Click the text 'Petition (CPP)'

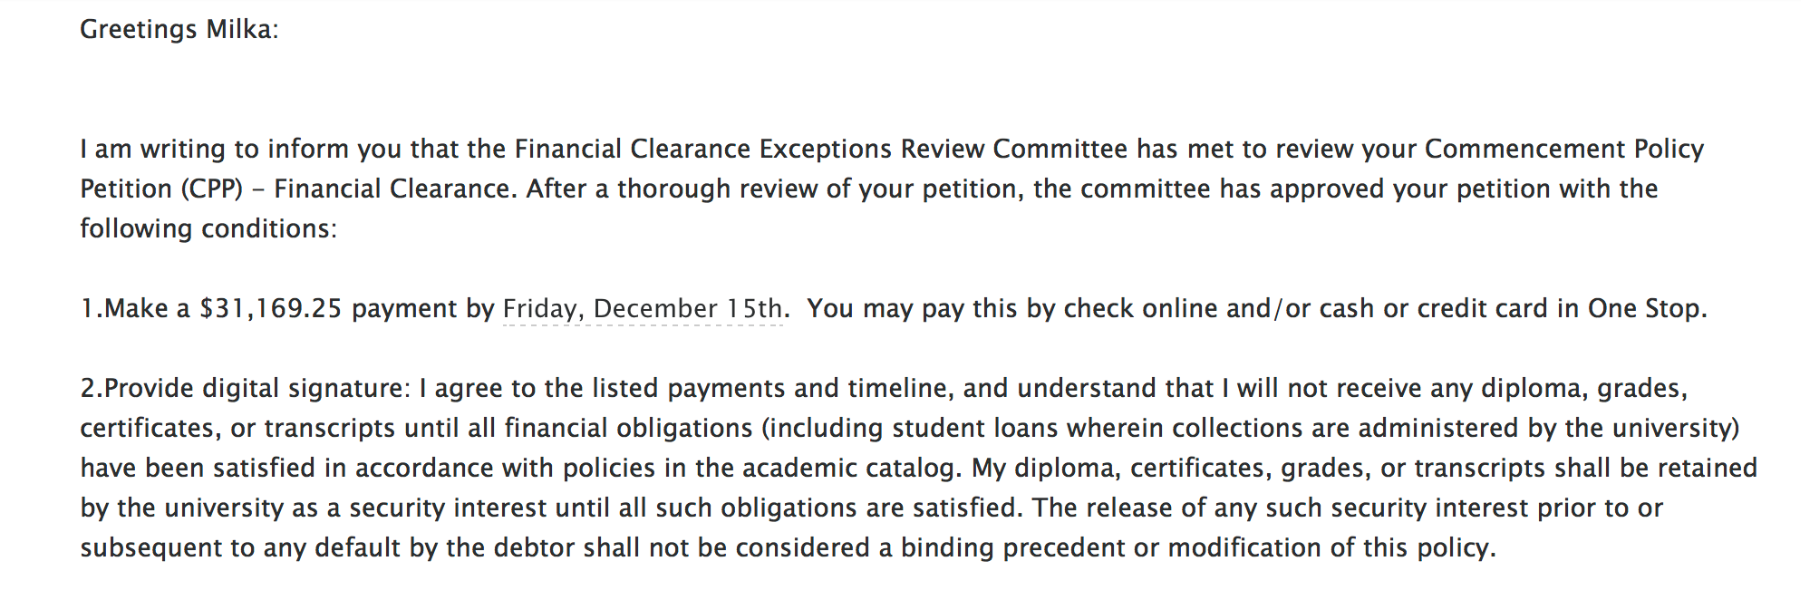tap(161, 189)
